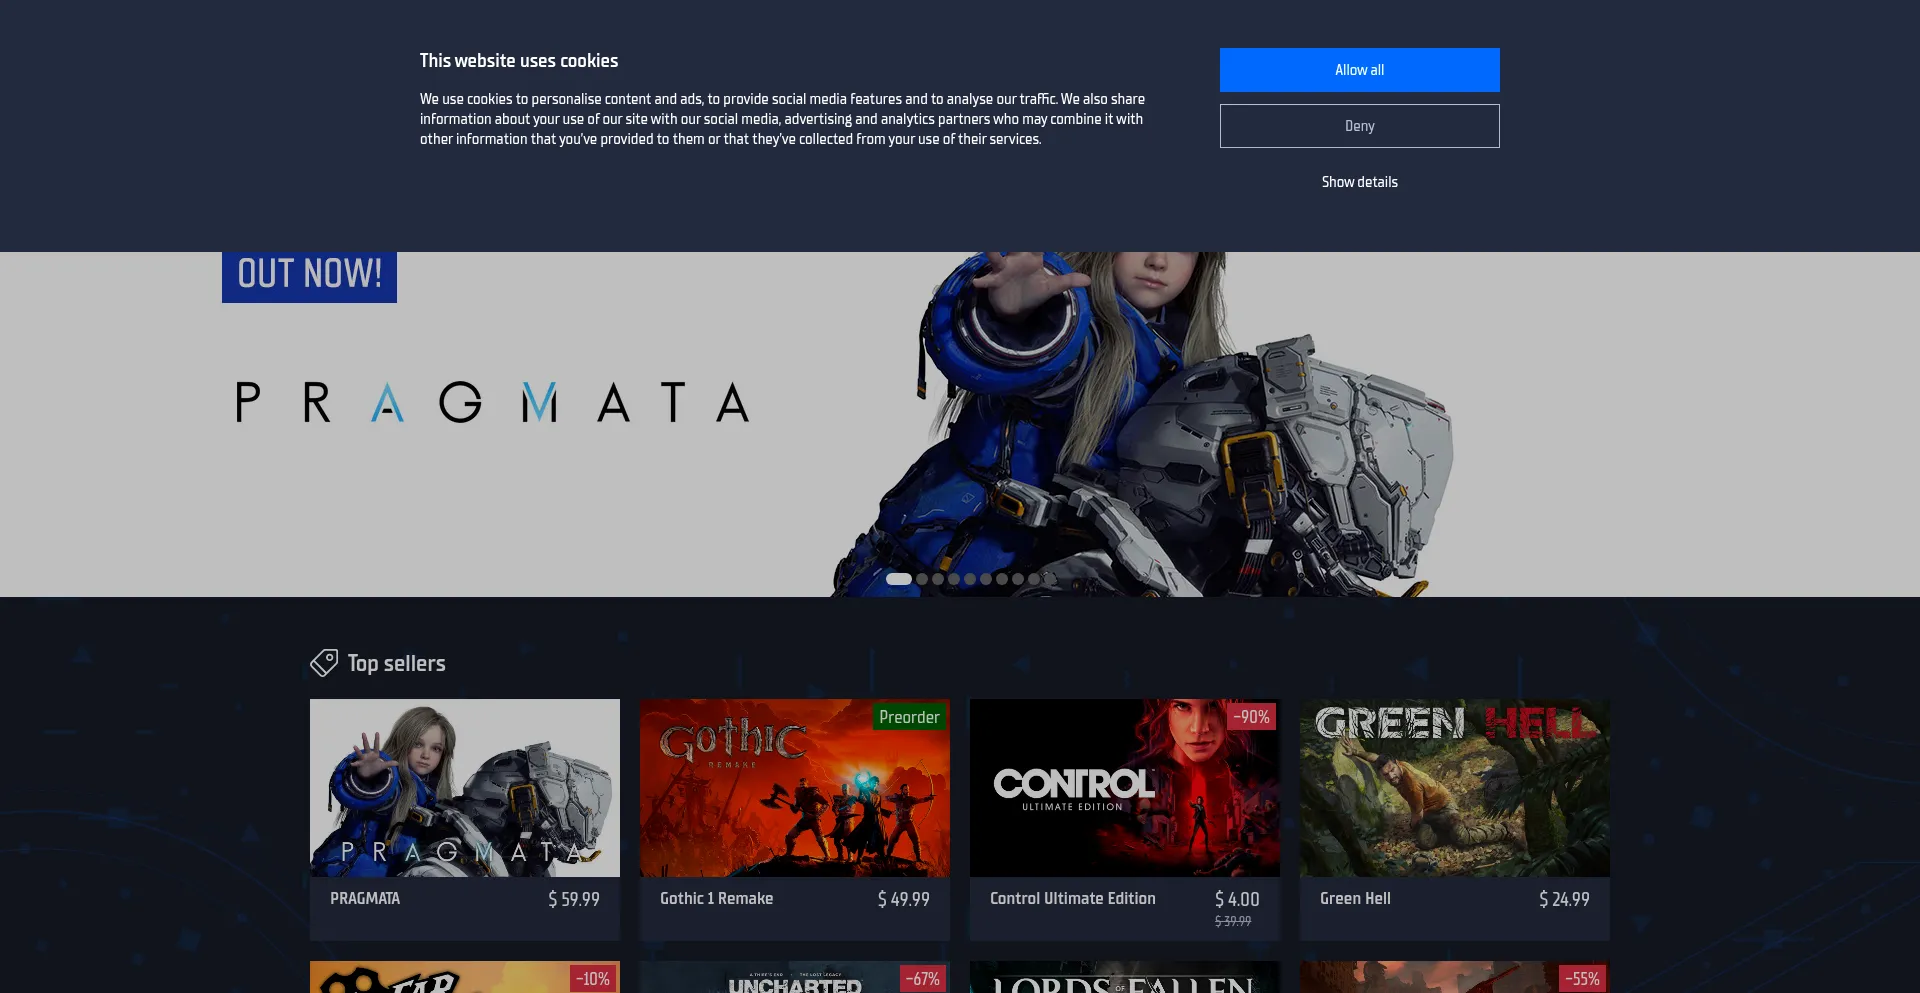Open the Top sellers section heading

(x=396, y=663)
